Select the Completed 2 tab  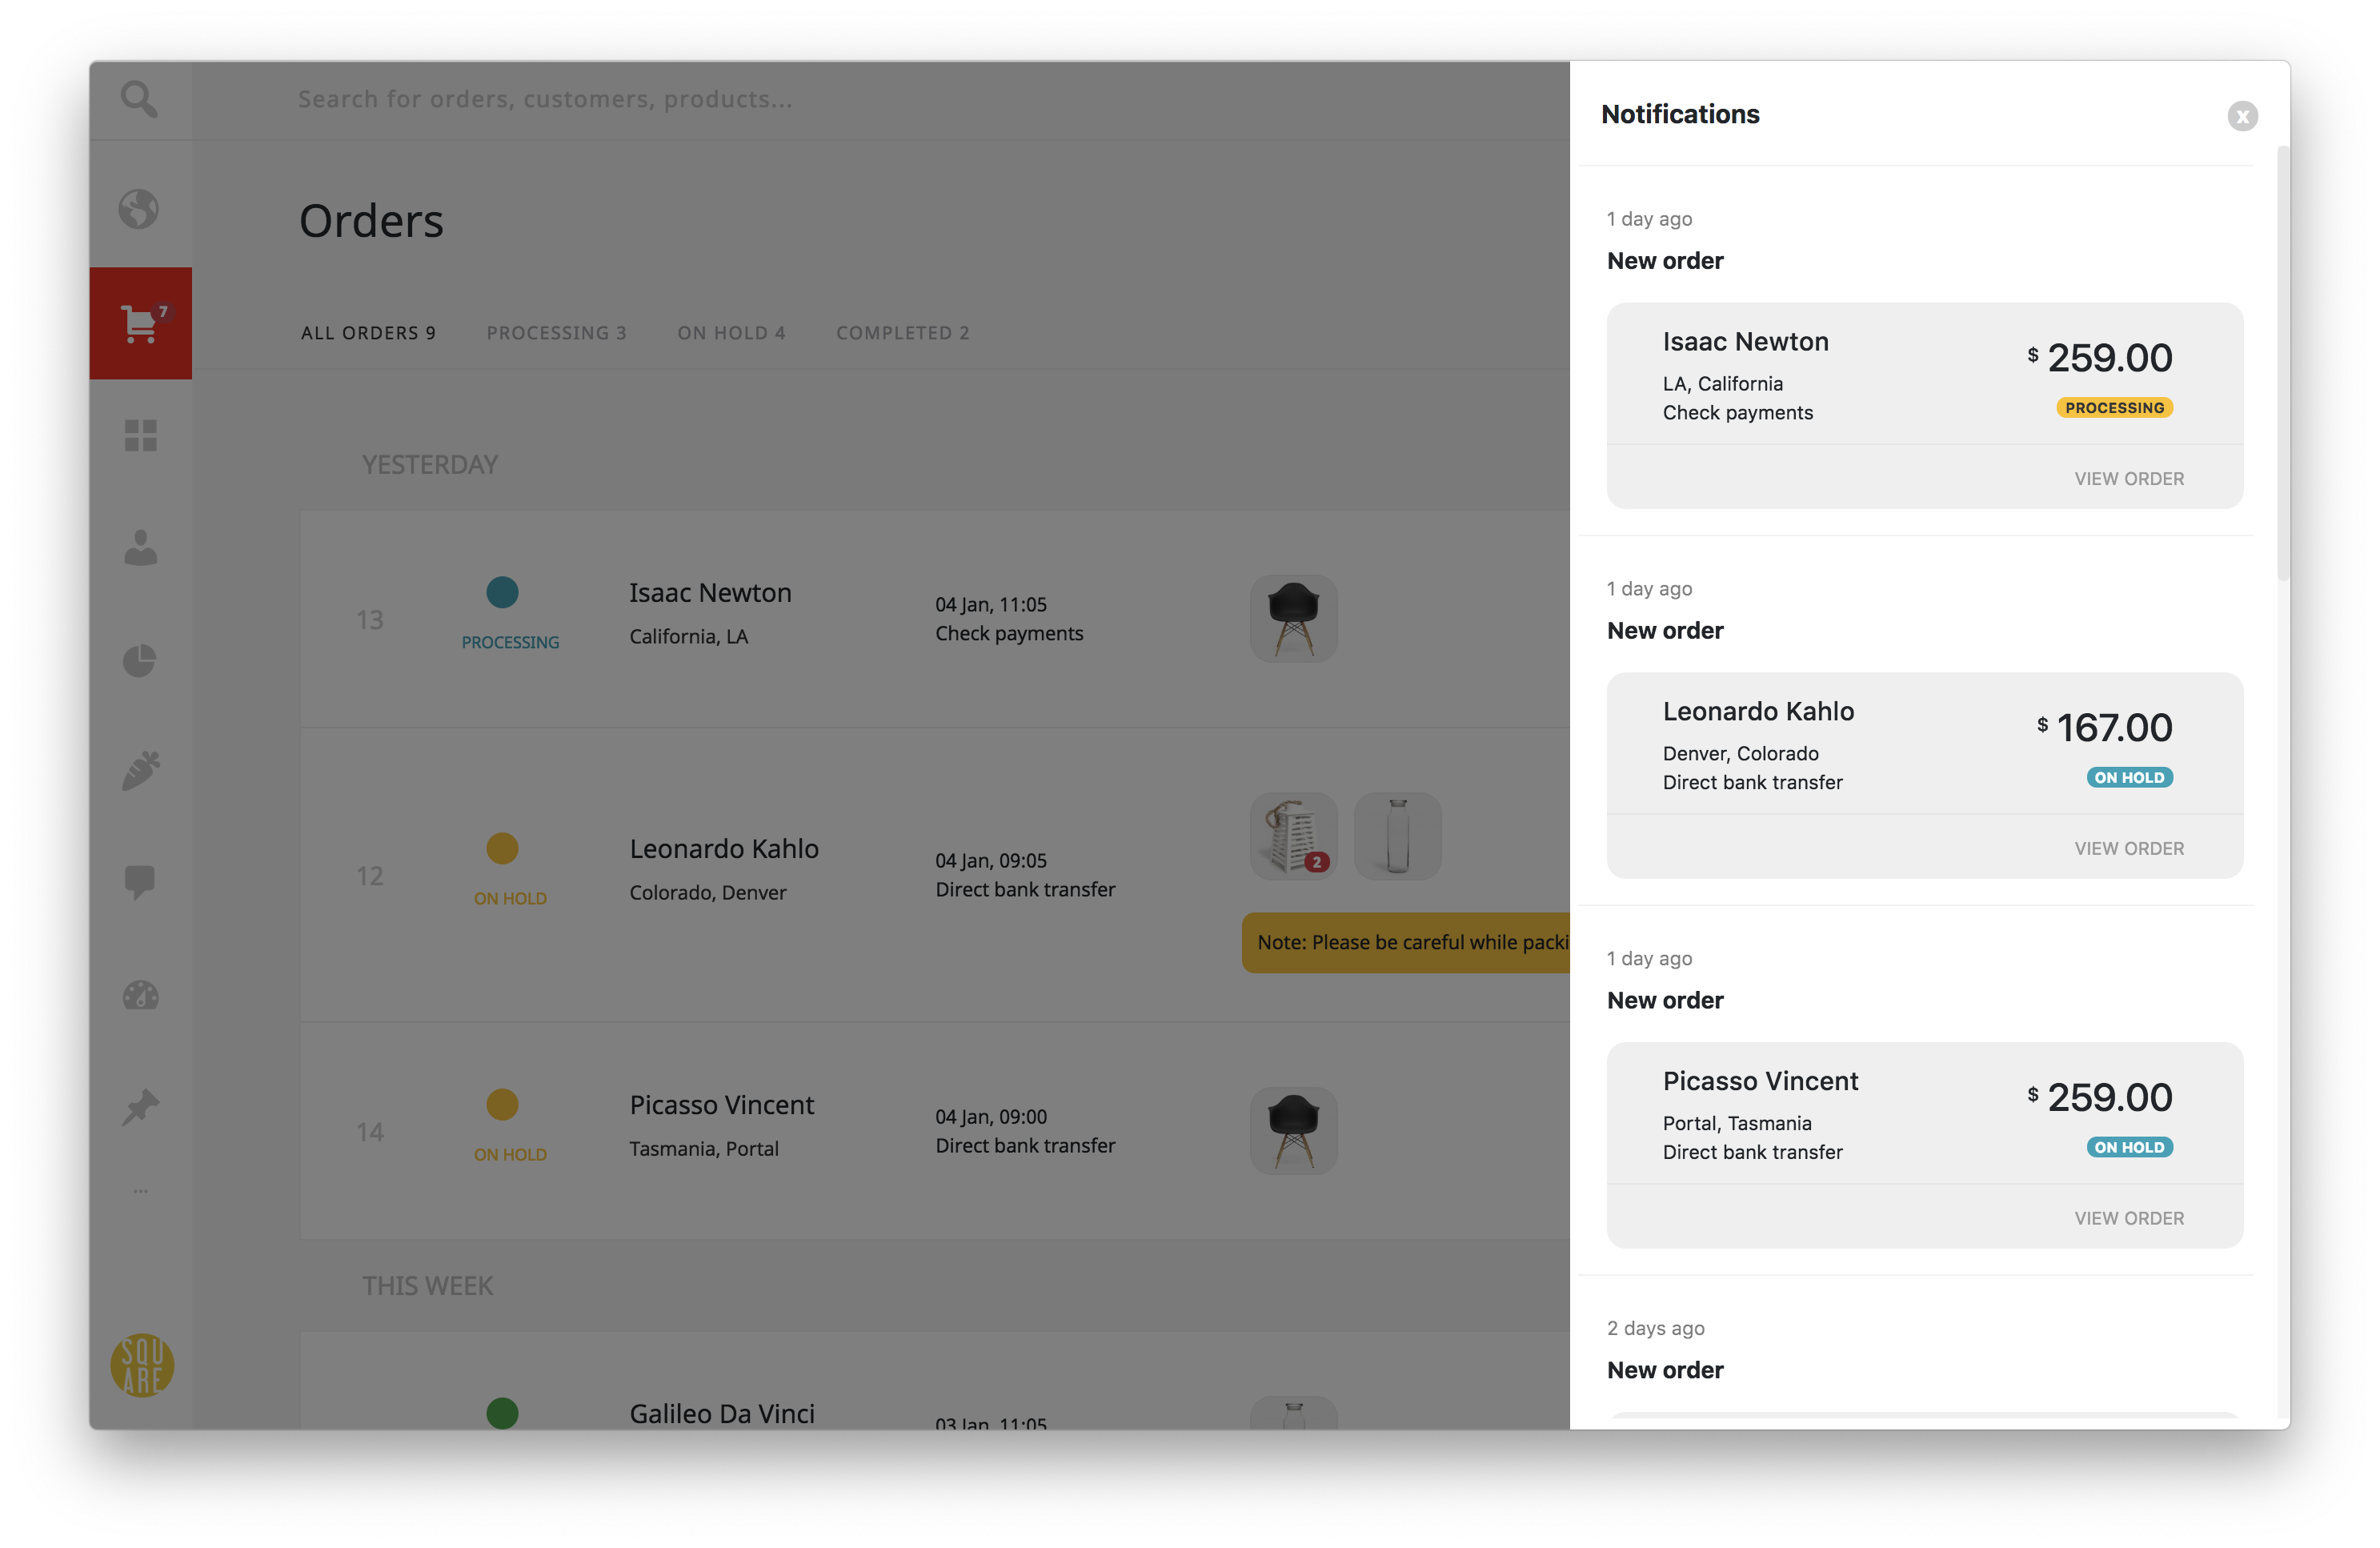click(902, 333)
